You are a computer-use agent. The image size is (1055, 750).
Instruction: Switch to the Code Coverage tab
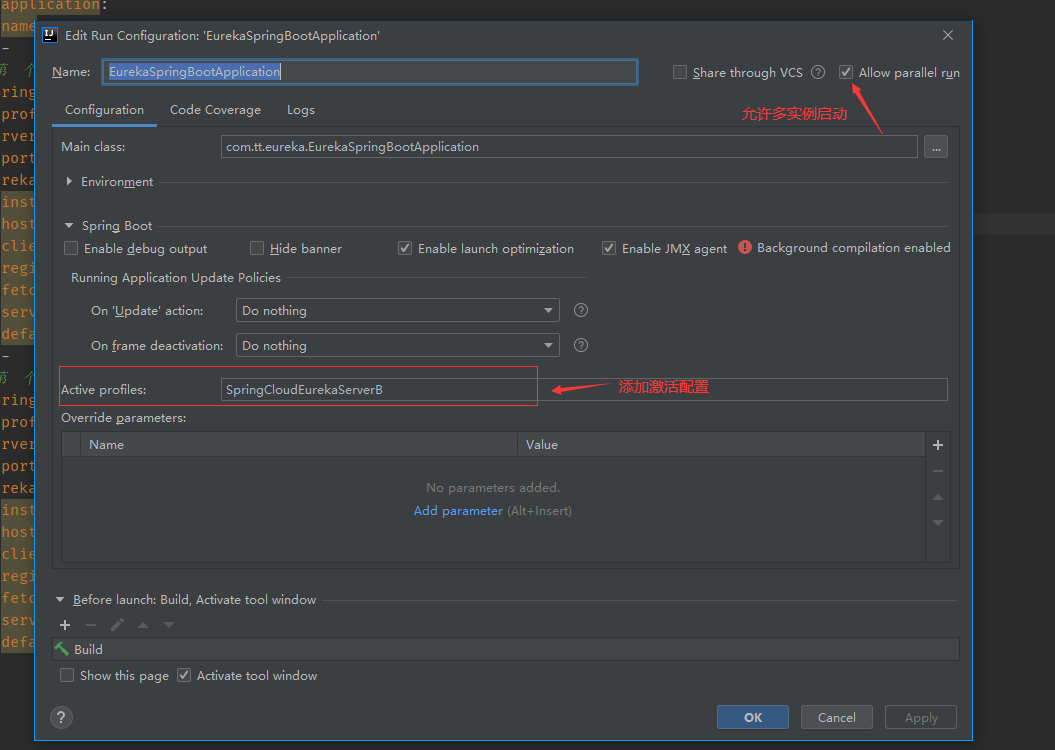coord(215,110)
